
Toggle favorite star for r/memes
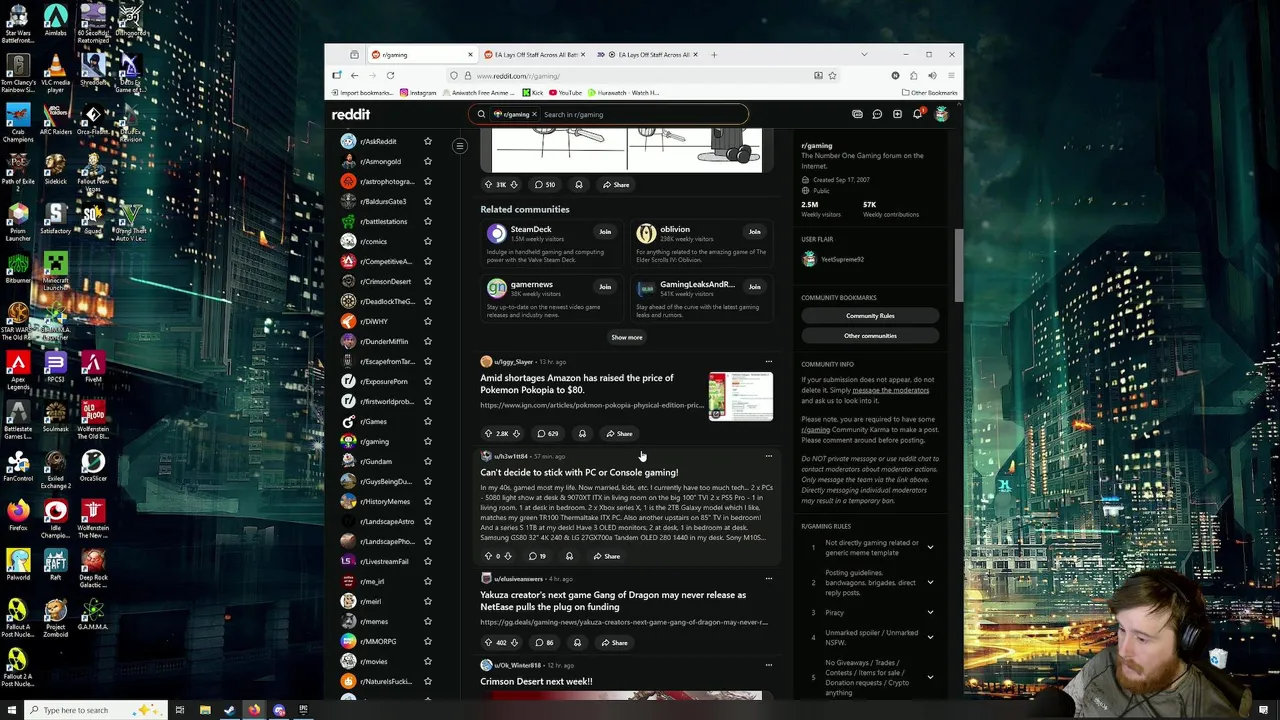(x=428, y=621)
